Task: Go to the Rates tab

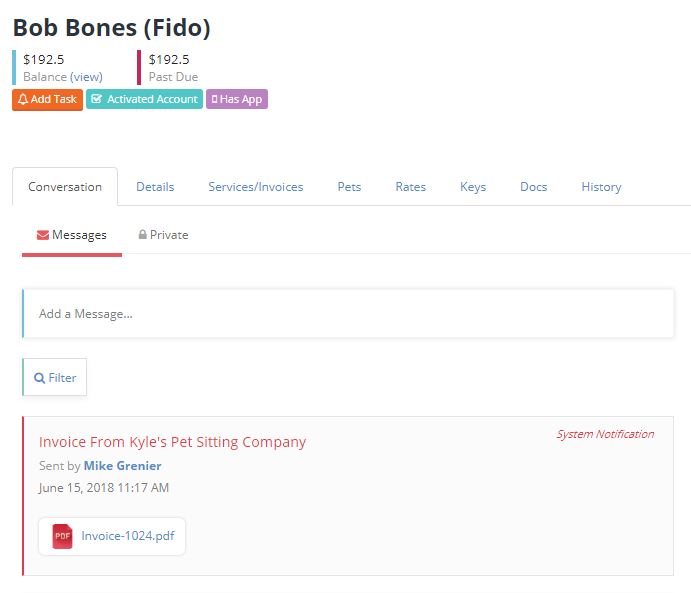Action: tap(411, 187)
